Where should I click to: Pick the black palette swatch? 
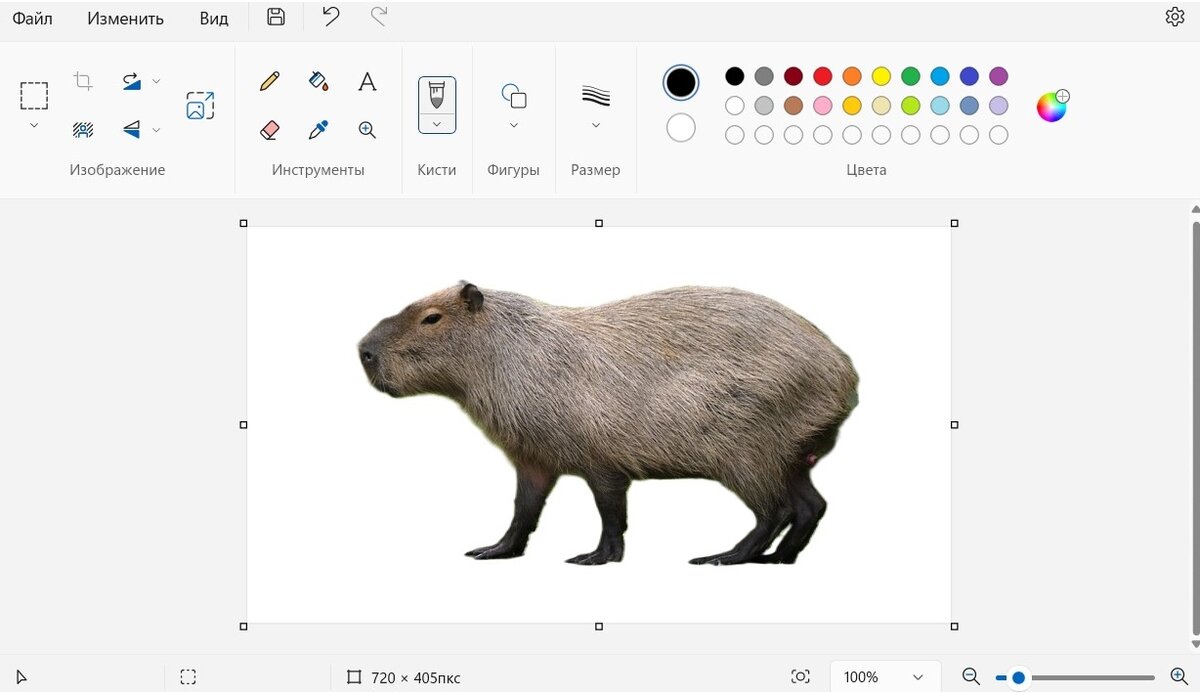click(x=735, y=76)
